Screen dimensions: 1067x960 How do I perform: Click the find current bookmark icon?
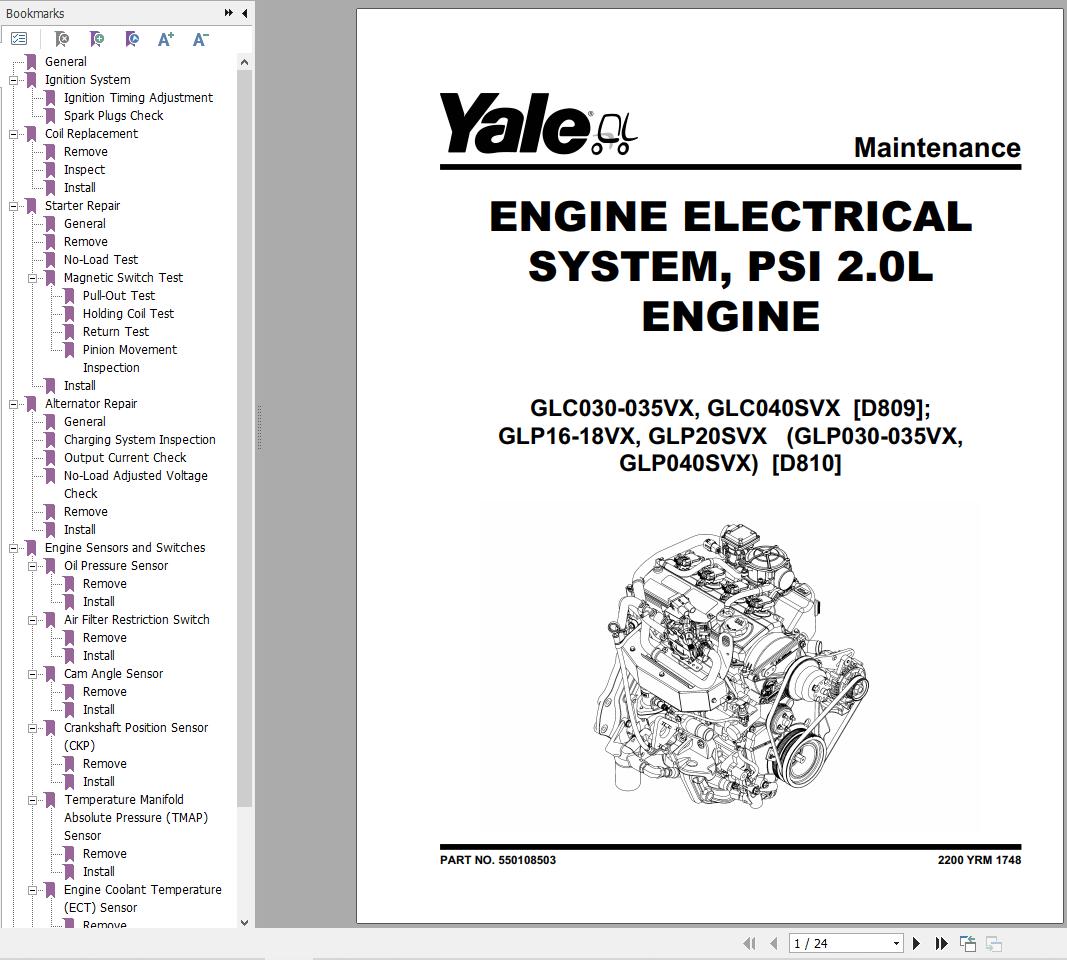click(x=132, y=39)
